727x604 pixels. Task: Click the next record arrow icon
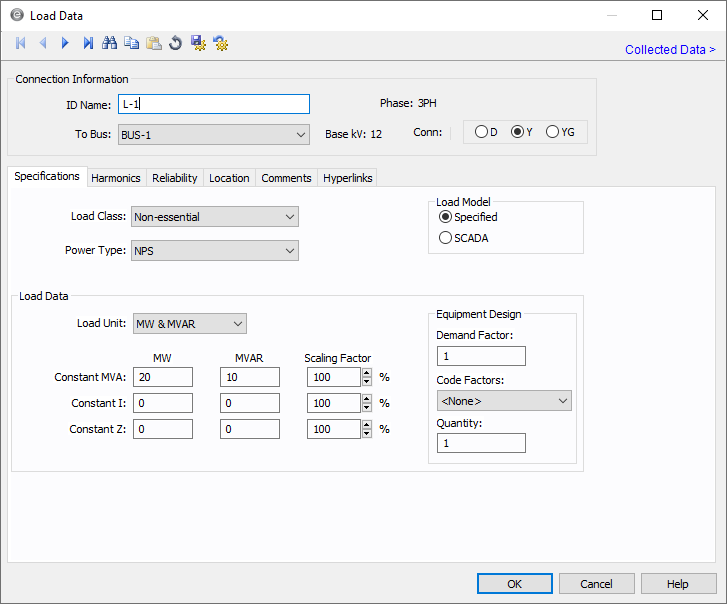click(x=65, y=43)
